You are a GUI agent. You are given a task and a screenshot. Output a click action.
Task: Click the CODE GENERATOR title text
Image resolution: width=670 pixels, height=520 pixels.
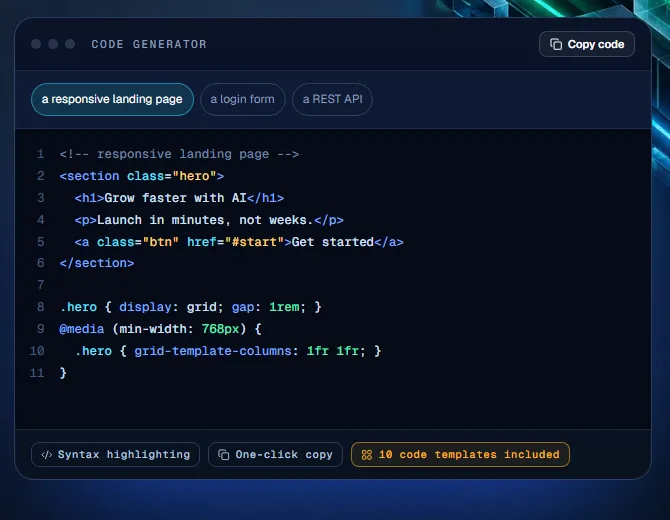(x=149, y=44)
